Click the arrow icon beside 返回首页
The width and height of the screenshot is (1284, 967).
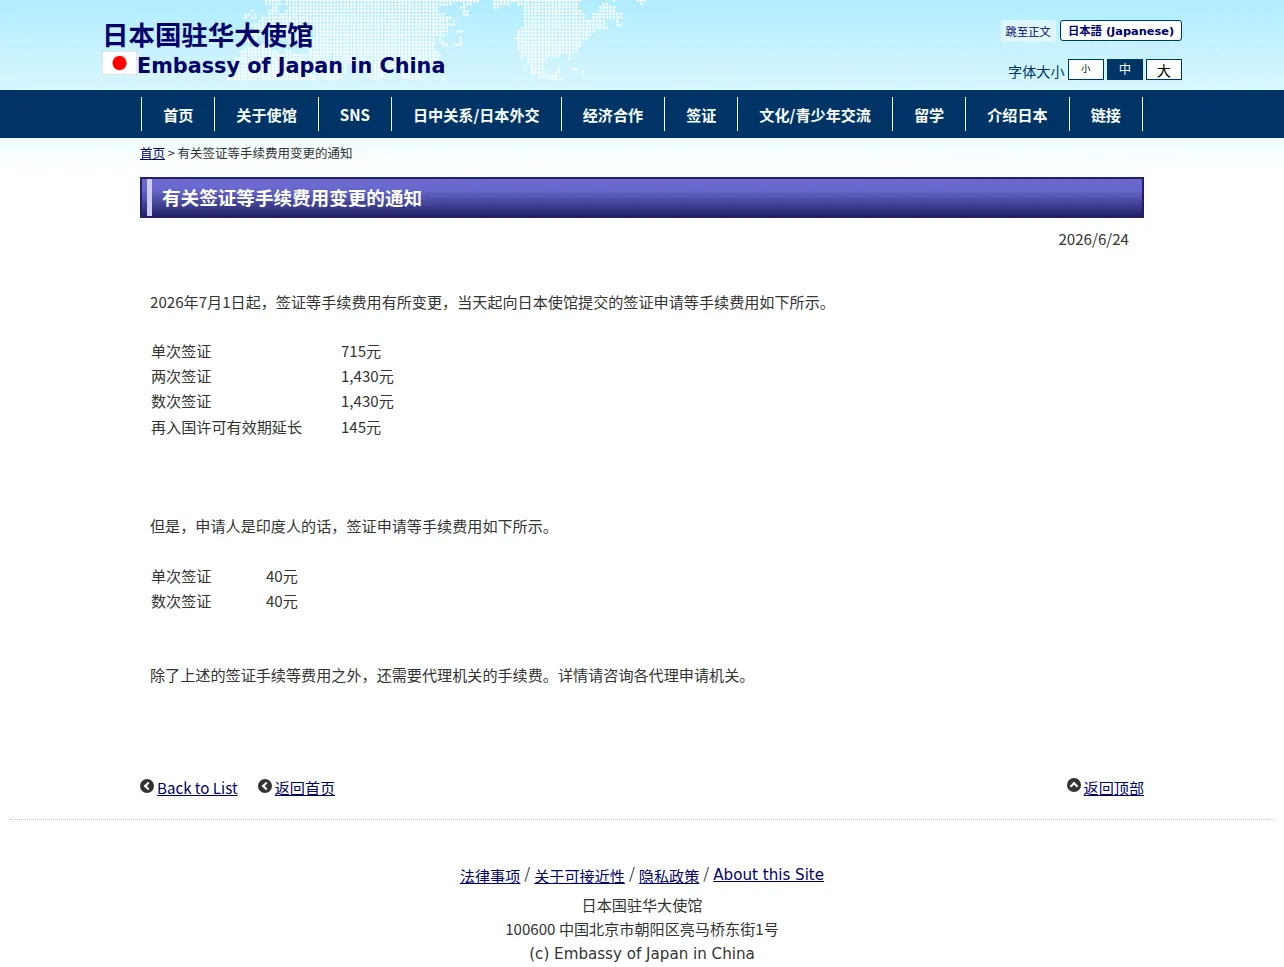(x=265, y=787)
